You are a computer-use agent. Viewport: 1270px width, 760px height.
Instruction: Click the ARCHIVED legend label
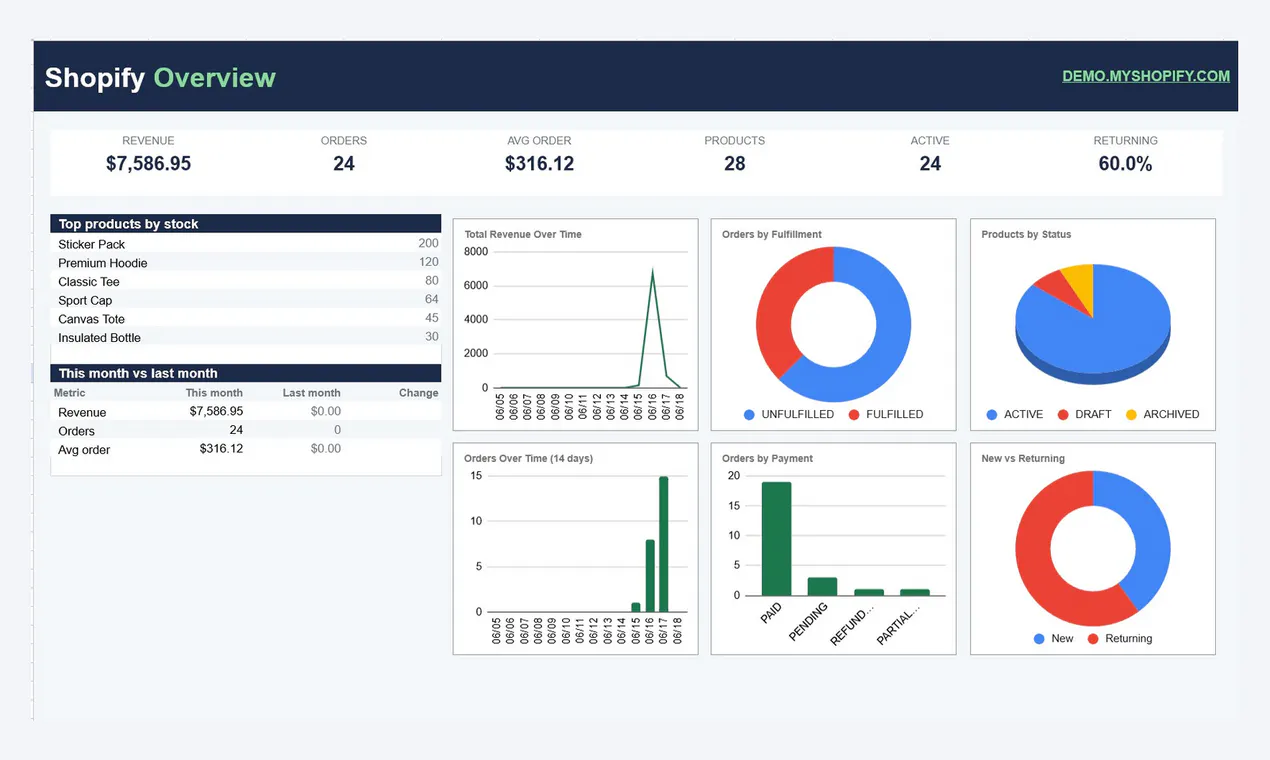[1171, 414]
